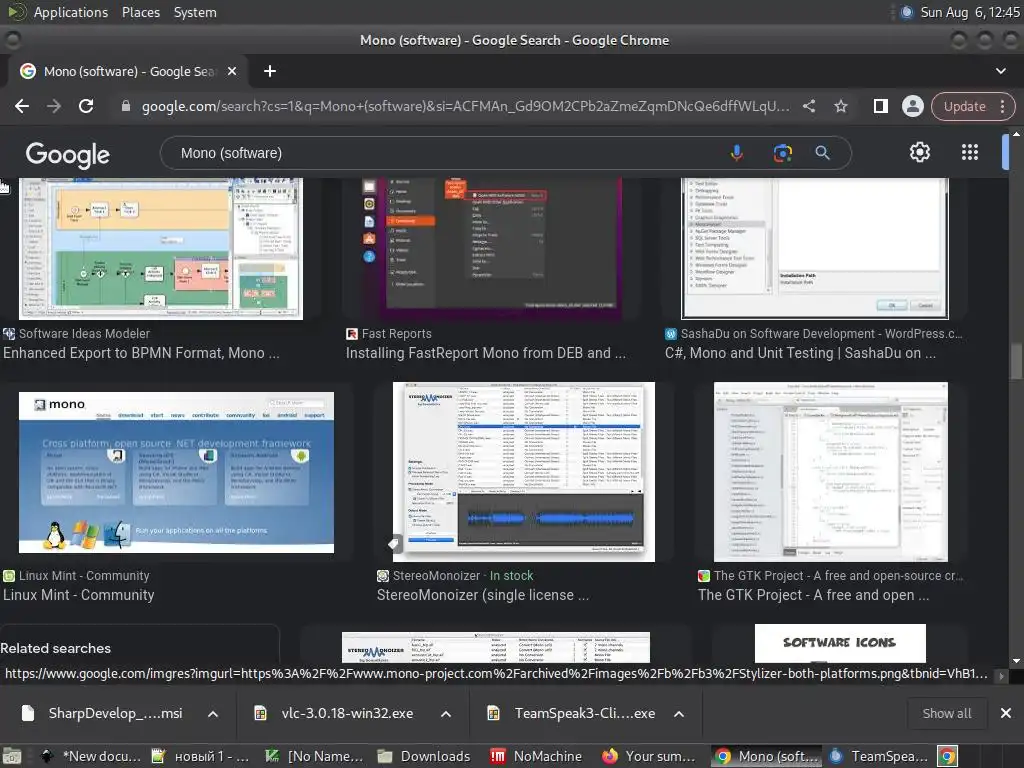Viewport: 1024px width, 768px height.
Task: Open C#, Mono and Unit Testing link
Action: click(800, 353)
